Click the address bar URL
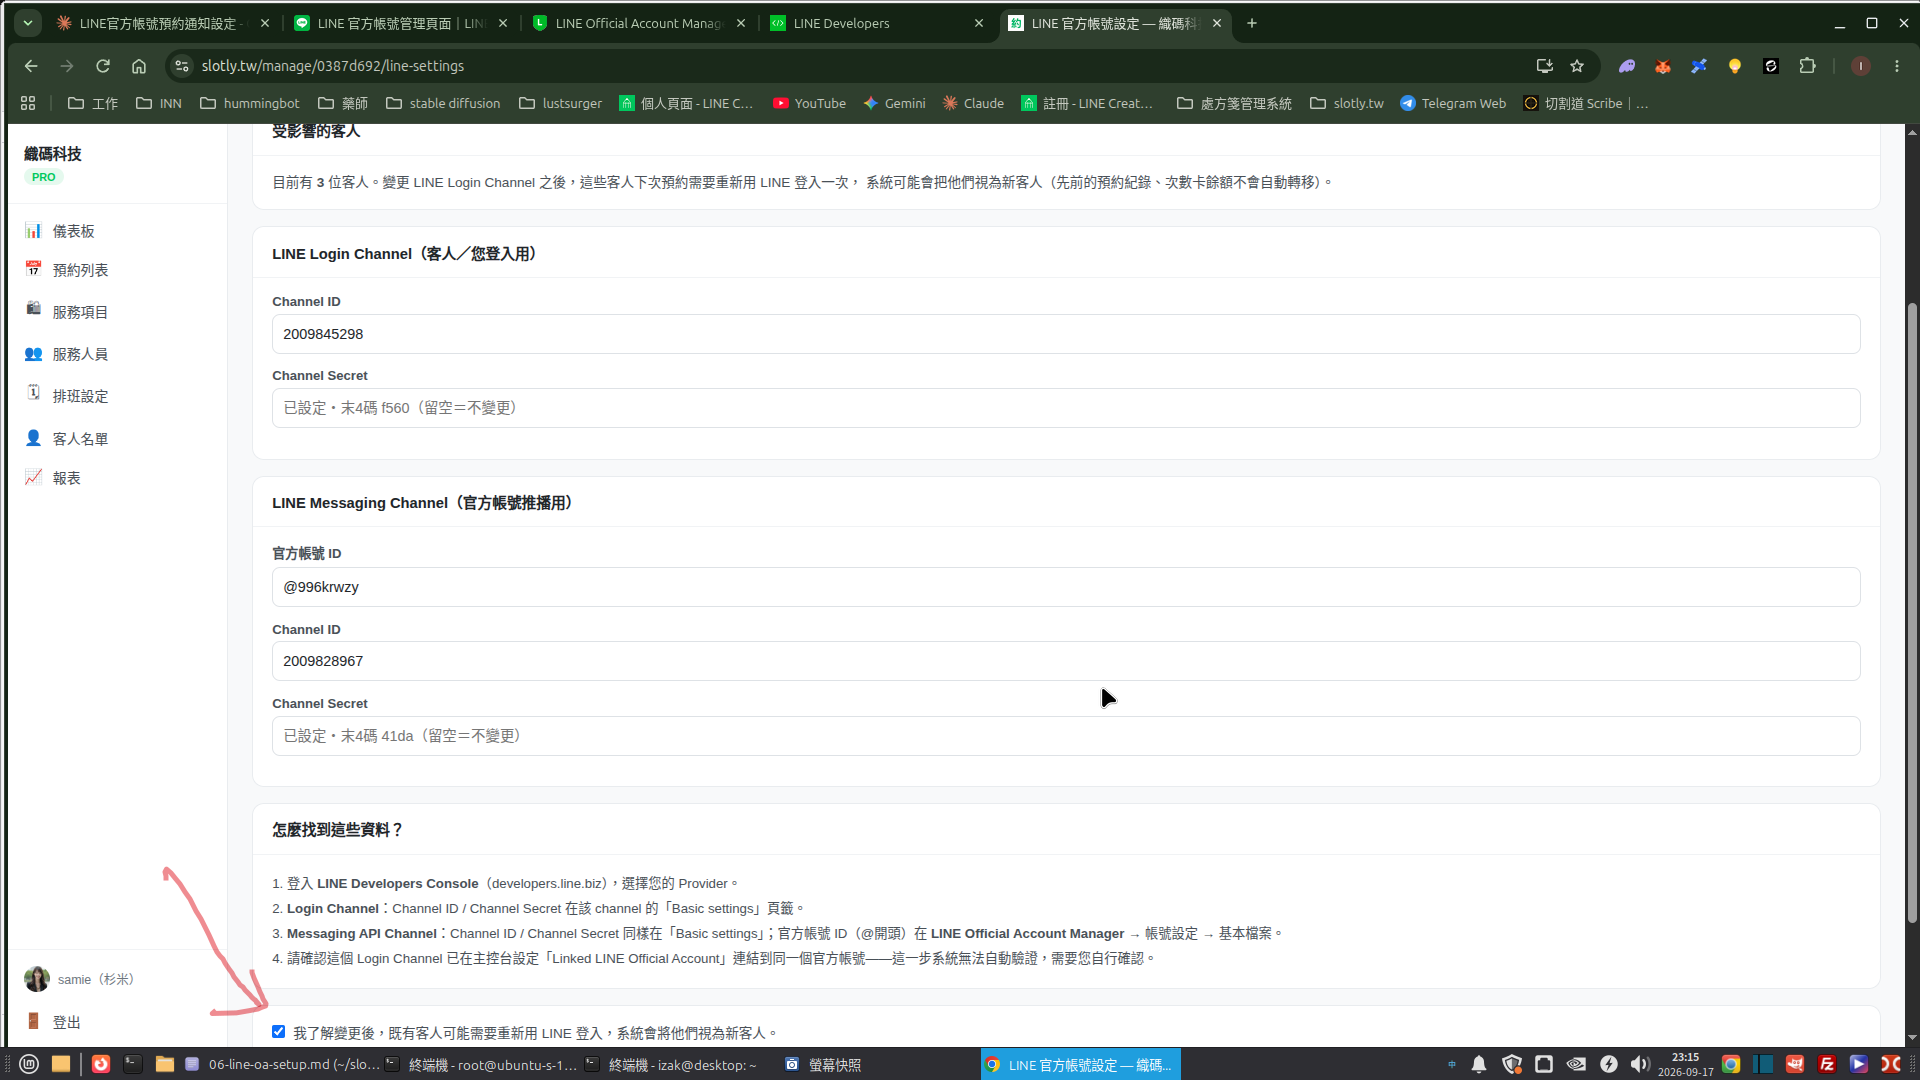The height and width of the screenshot is (1080, 1920). (333, 66)
